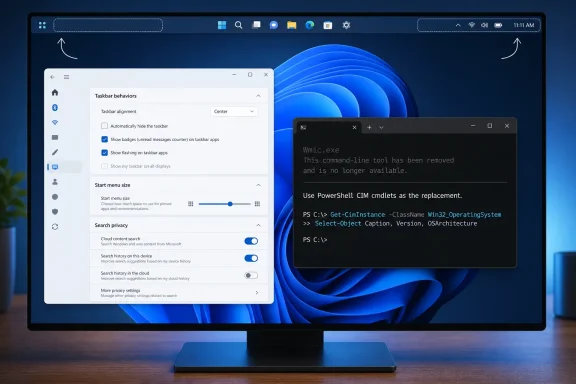Viewport: 576px width, 384px height.
Task: Turn off Cloud content search toggle
Action: (251, 241)
